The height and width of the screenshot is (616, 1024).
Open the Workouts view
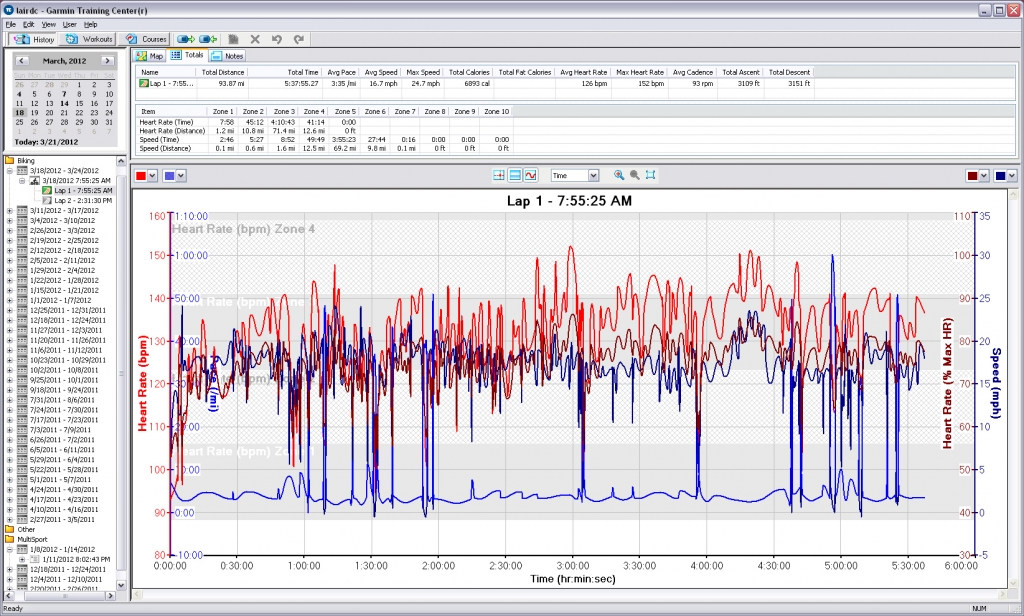[x=88, y=39]
